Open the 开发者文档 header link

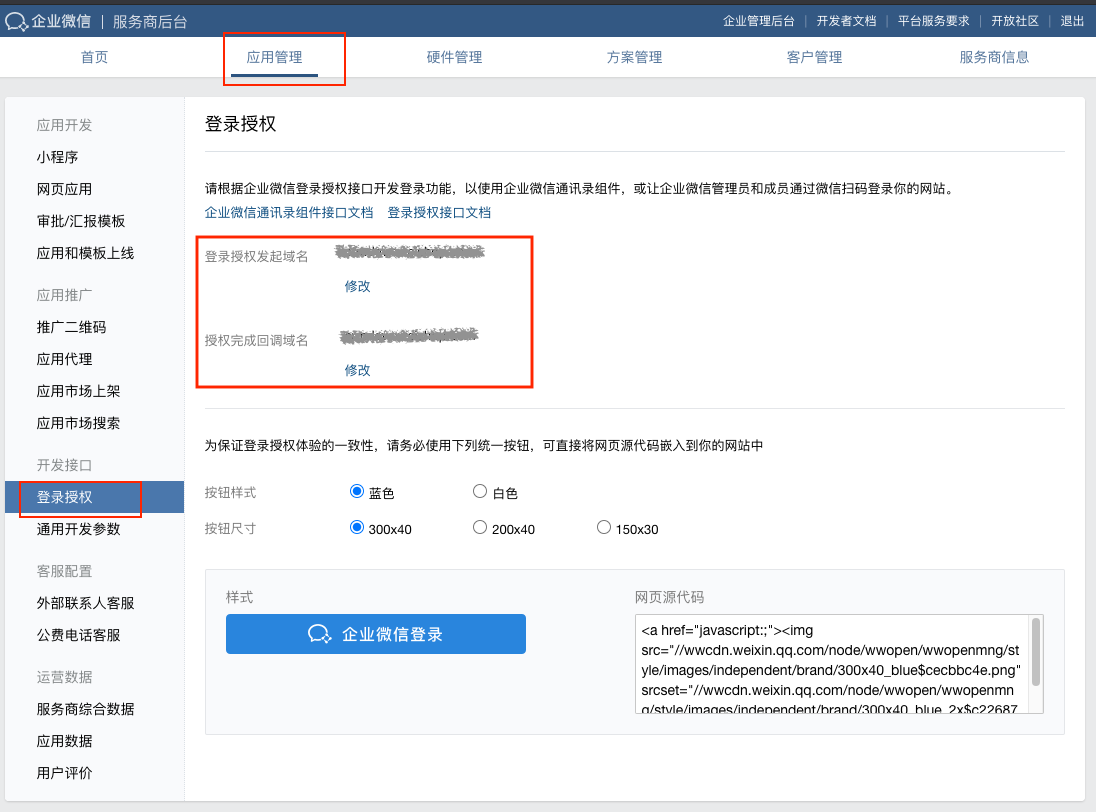click(846, 21)
